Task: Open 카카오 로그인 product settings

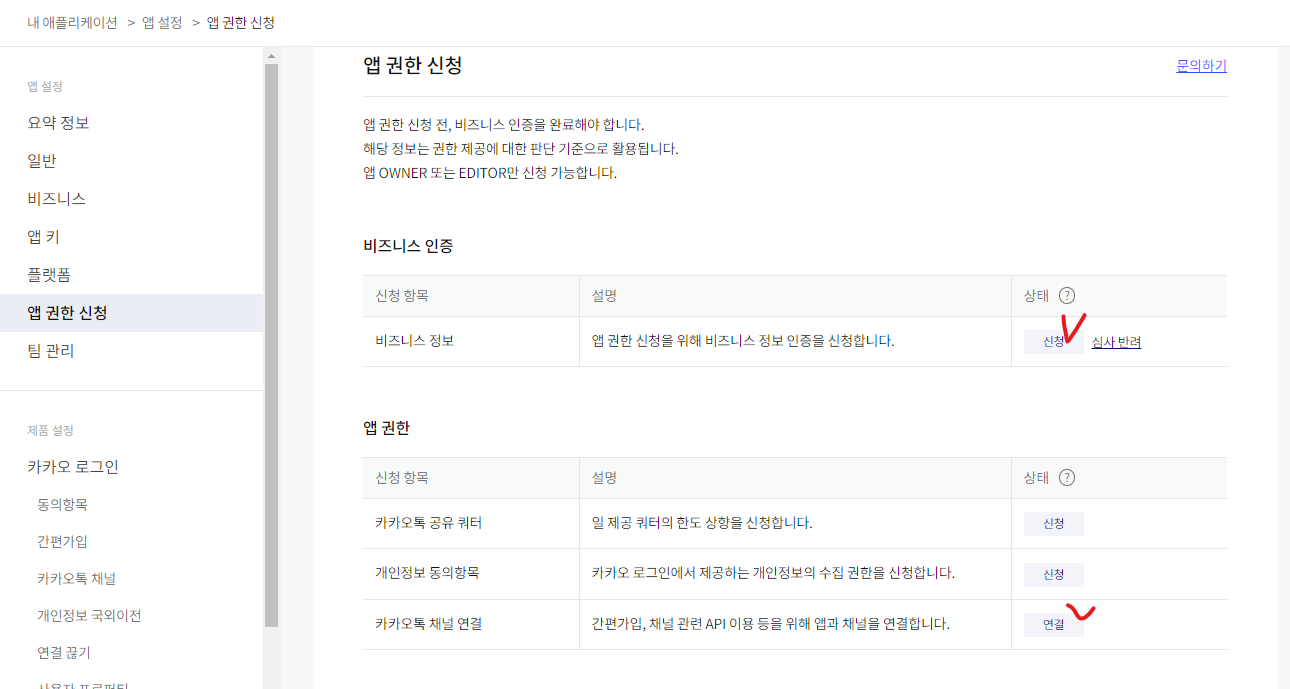Action: pos(73,467)
